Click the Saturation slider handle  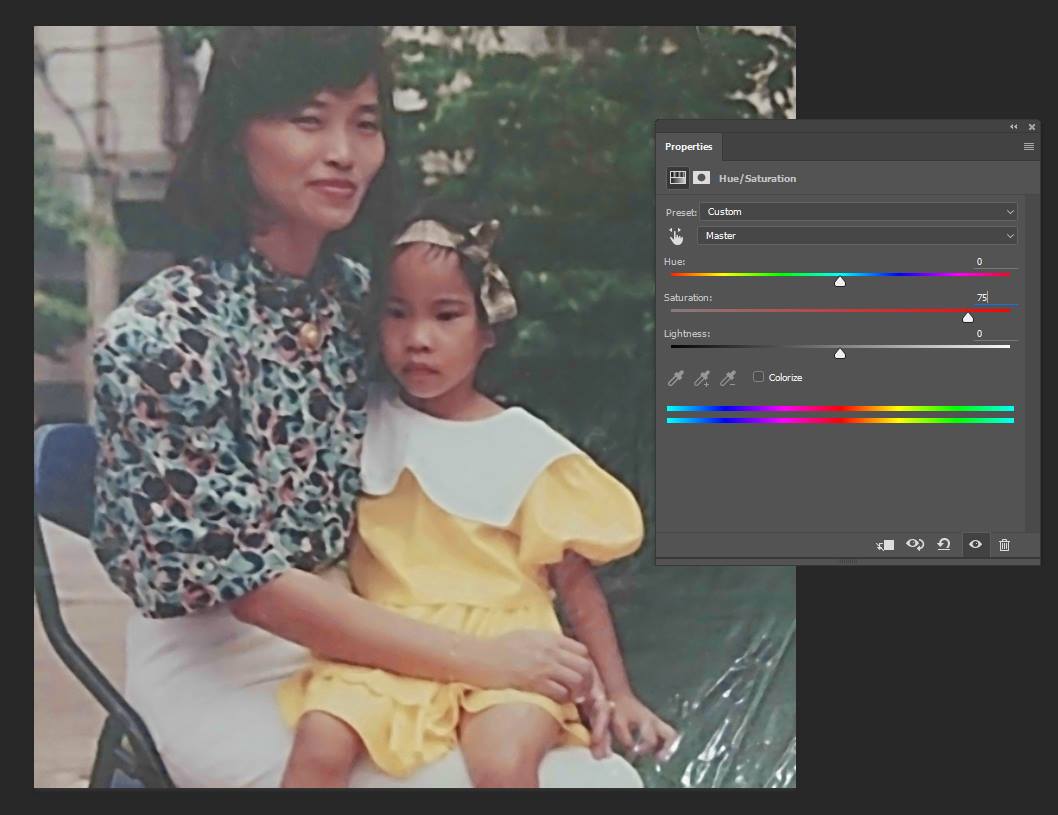tap(967, 317)
